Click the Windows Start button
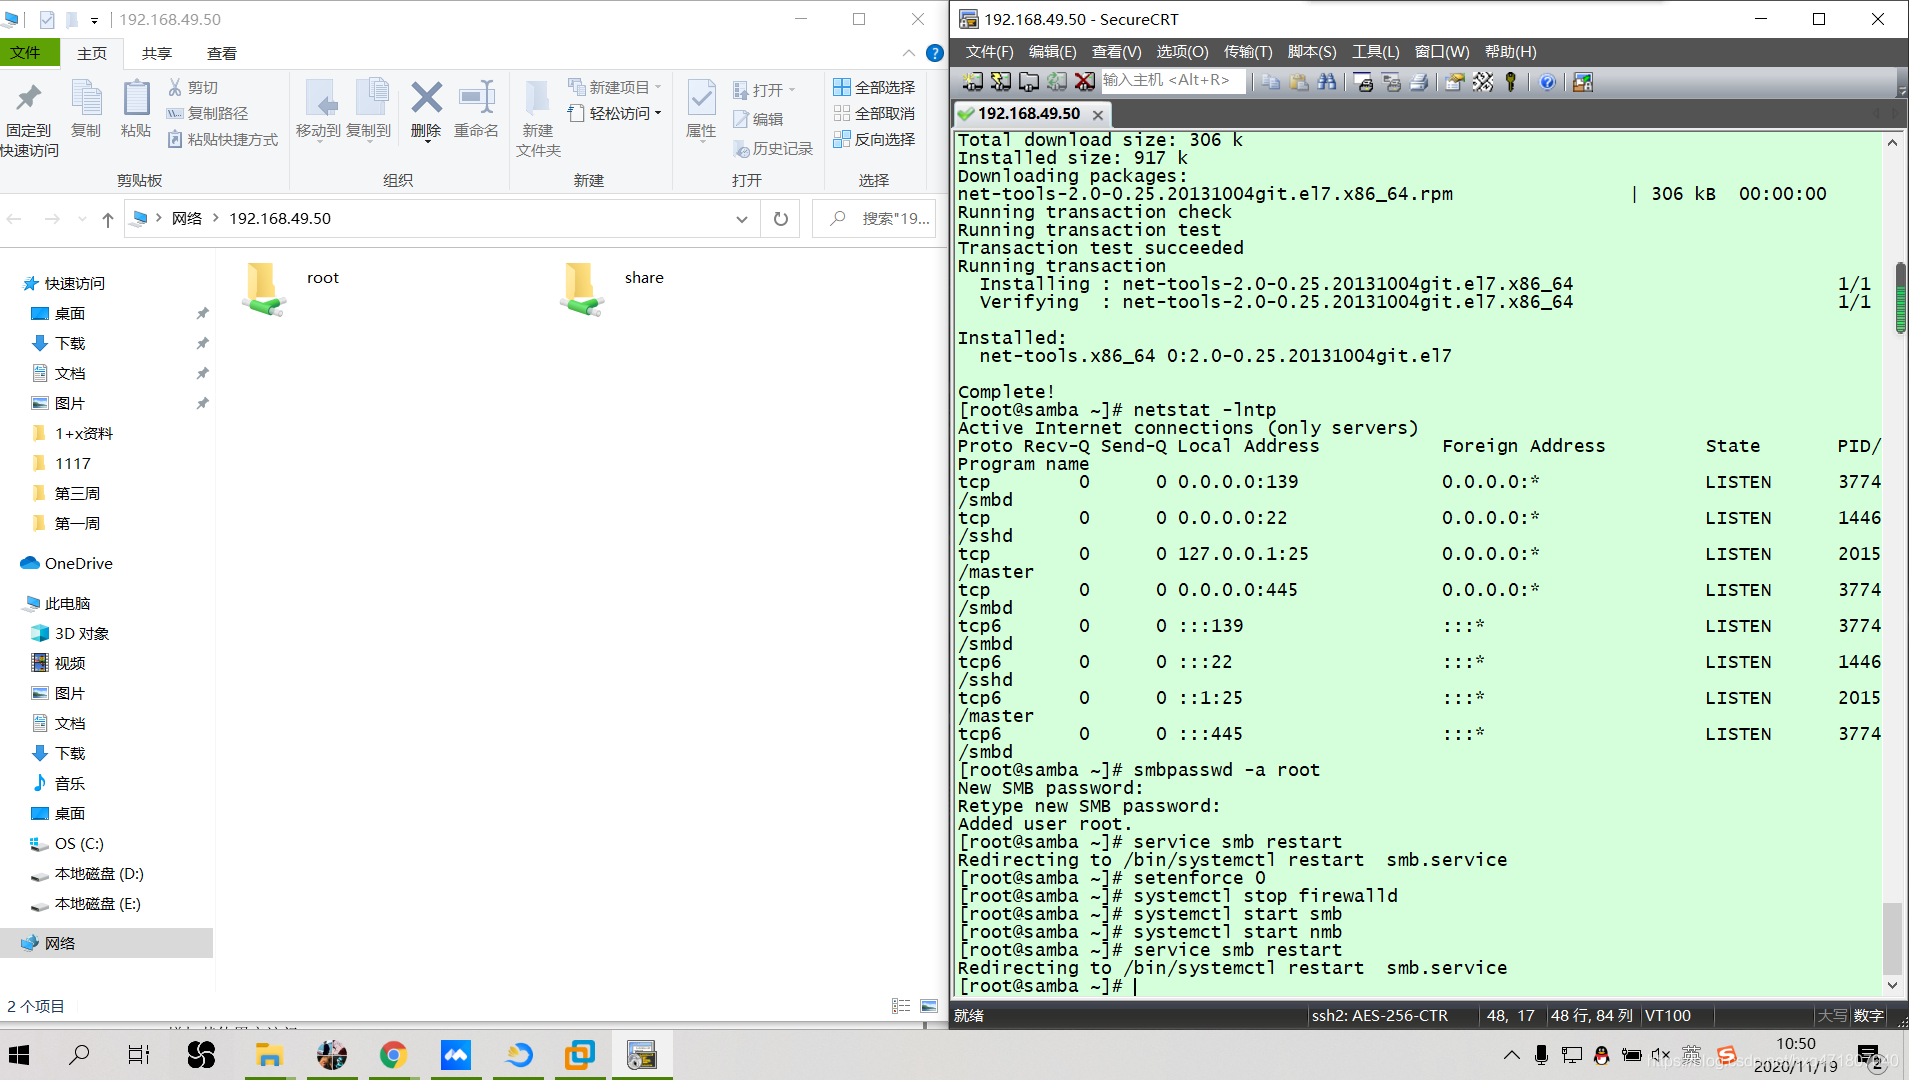 tap(19, 1055)
